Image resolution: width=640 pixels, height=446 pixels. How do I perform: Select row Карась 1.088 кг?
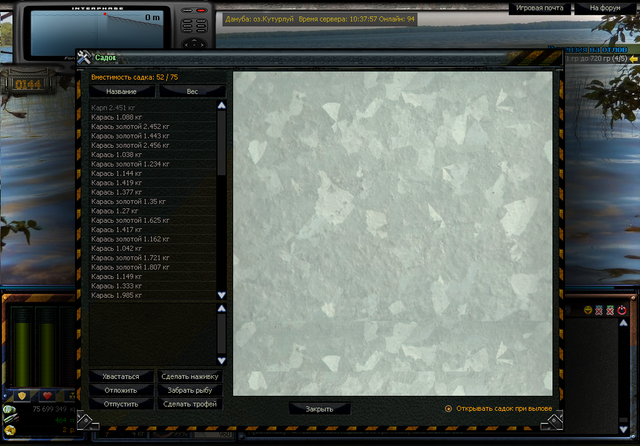(x=153, y=117)
